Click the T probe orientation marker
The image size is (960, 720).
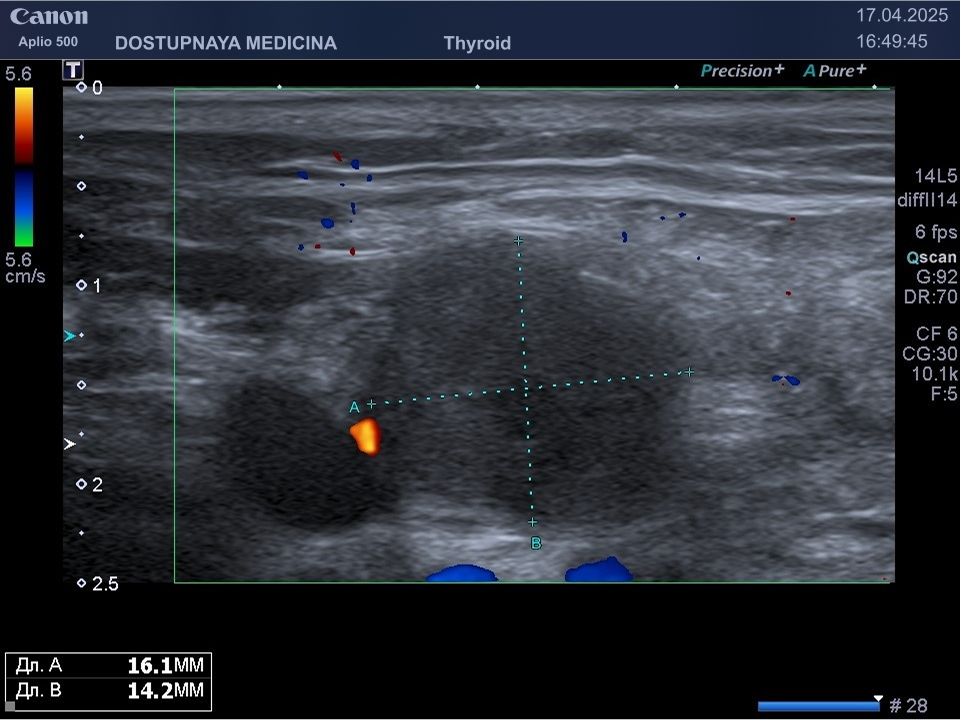tap(73, 69)
